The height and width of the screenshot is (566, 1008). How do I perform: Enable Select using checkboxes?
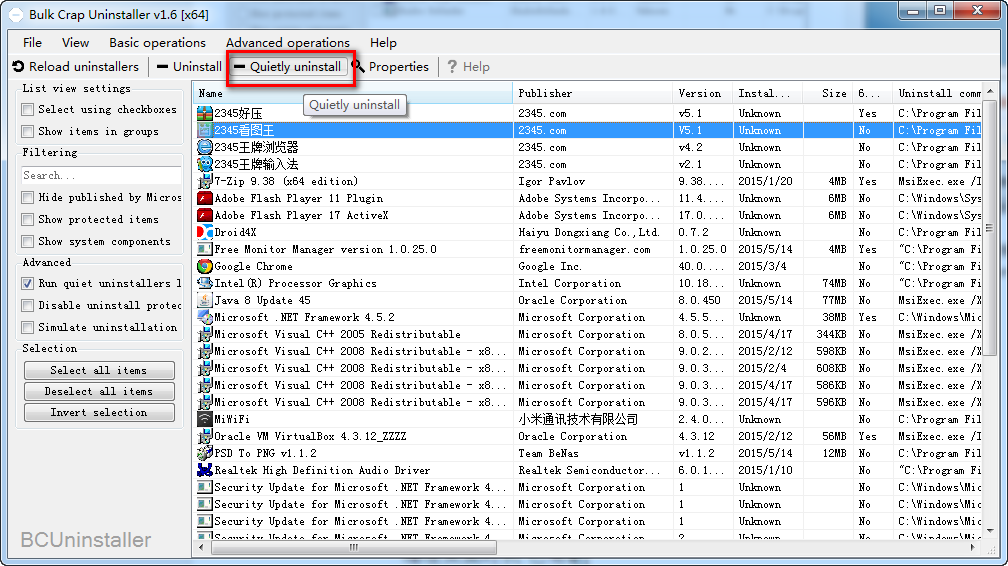(28, 110)
